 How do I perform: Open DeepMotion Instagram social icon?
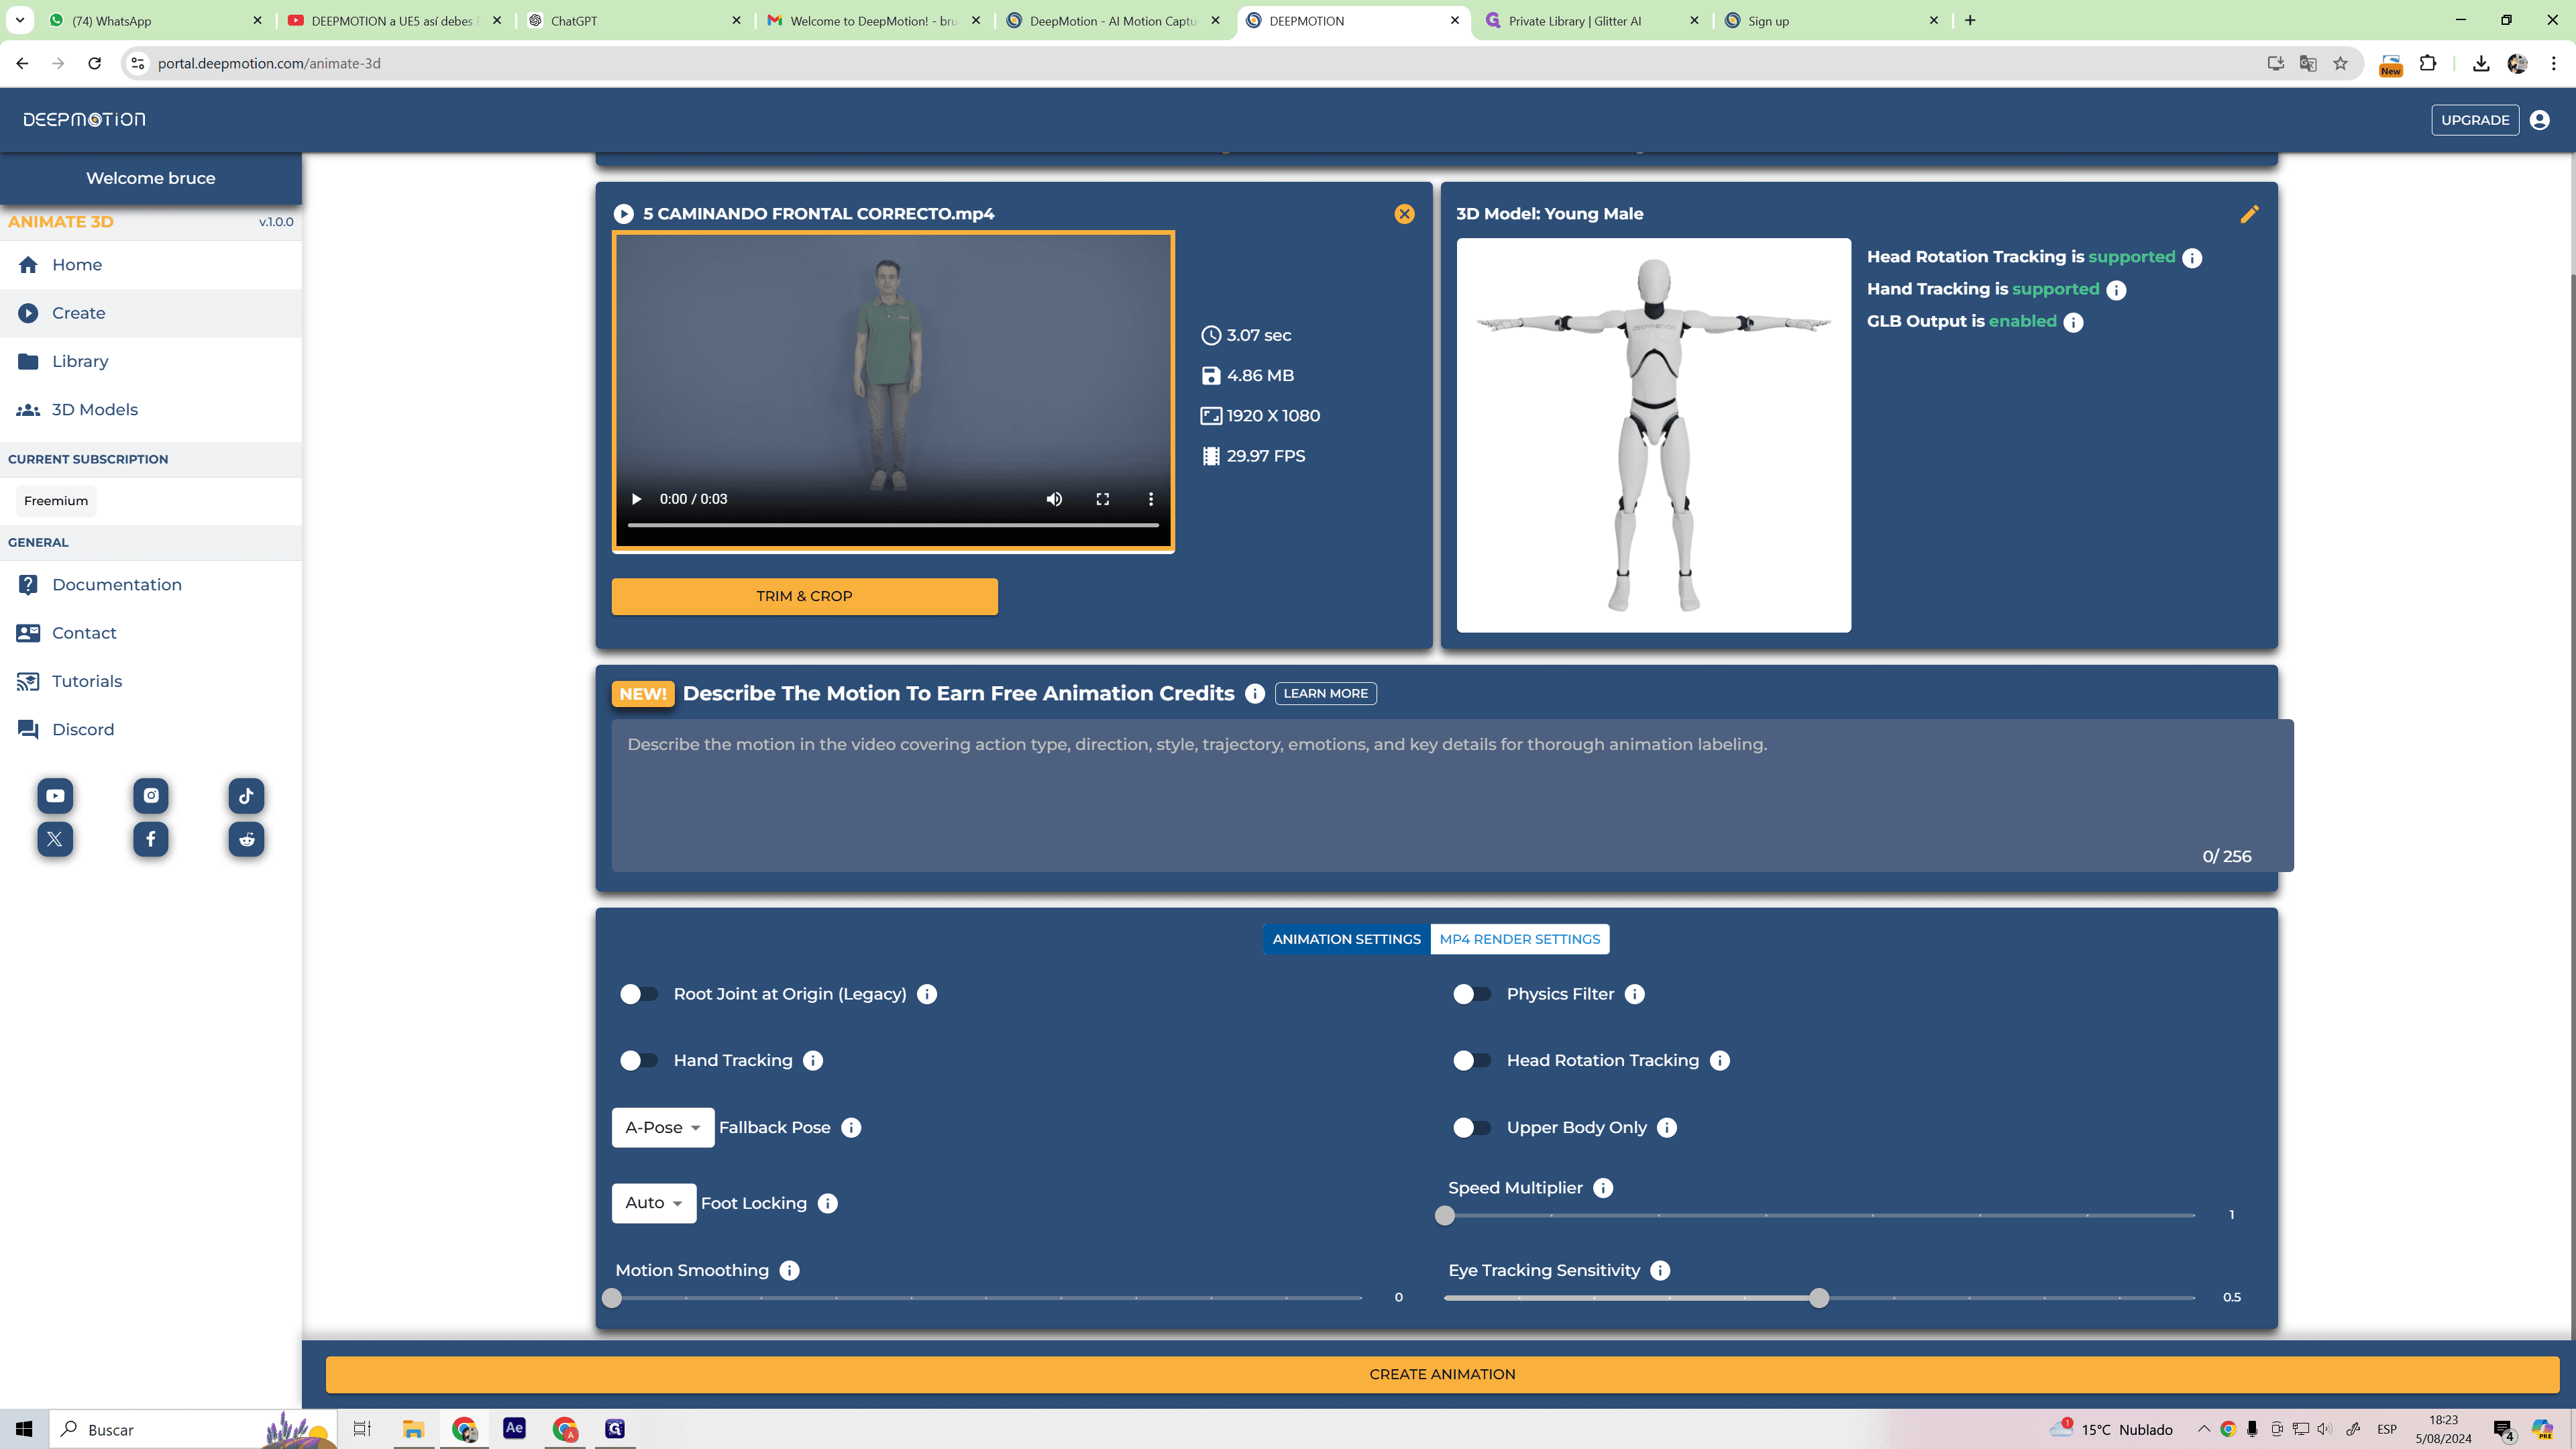coord(151,796)
